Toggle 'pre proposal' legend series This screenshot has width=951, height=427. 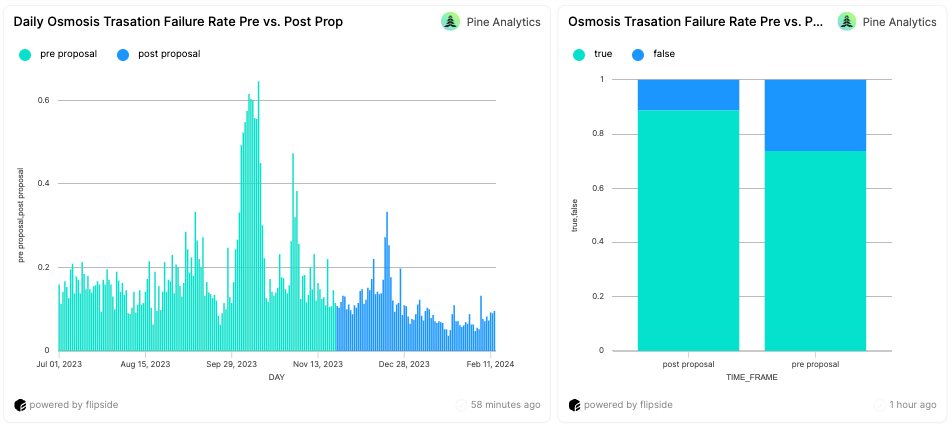pyautogui.click(x=68, y=54)
